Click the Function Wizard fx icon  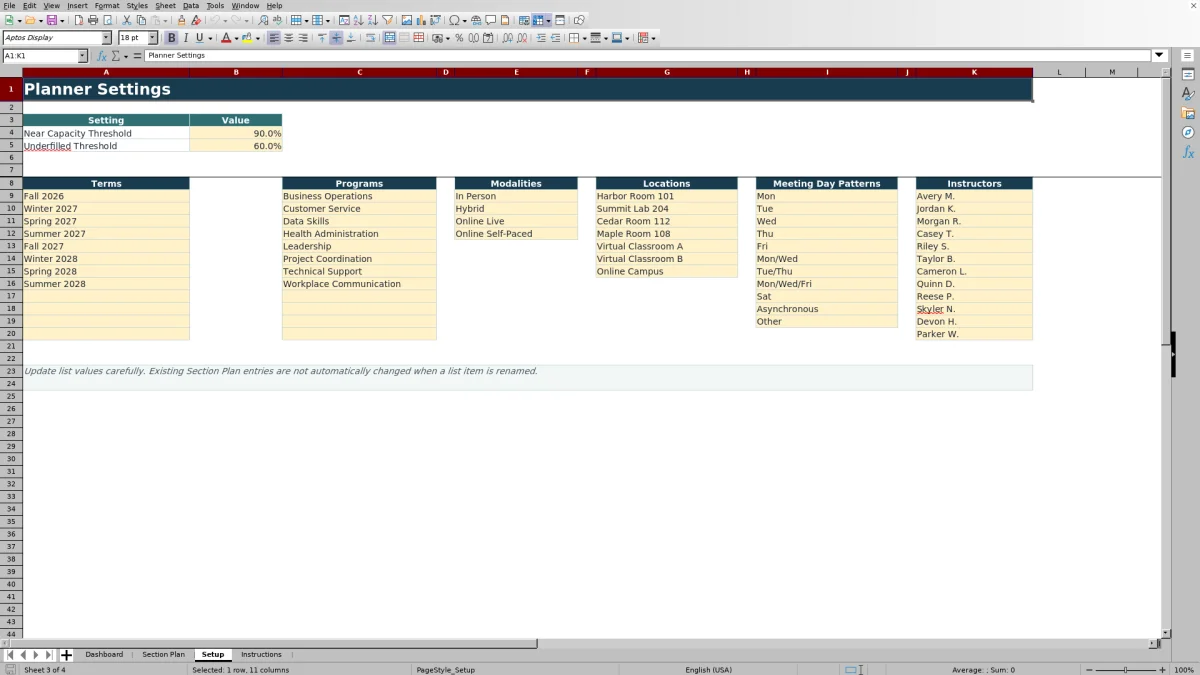[102, 56]
